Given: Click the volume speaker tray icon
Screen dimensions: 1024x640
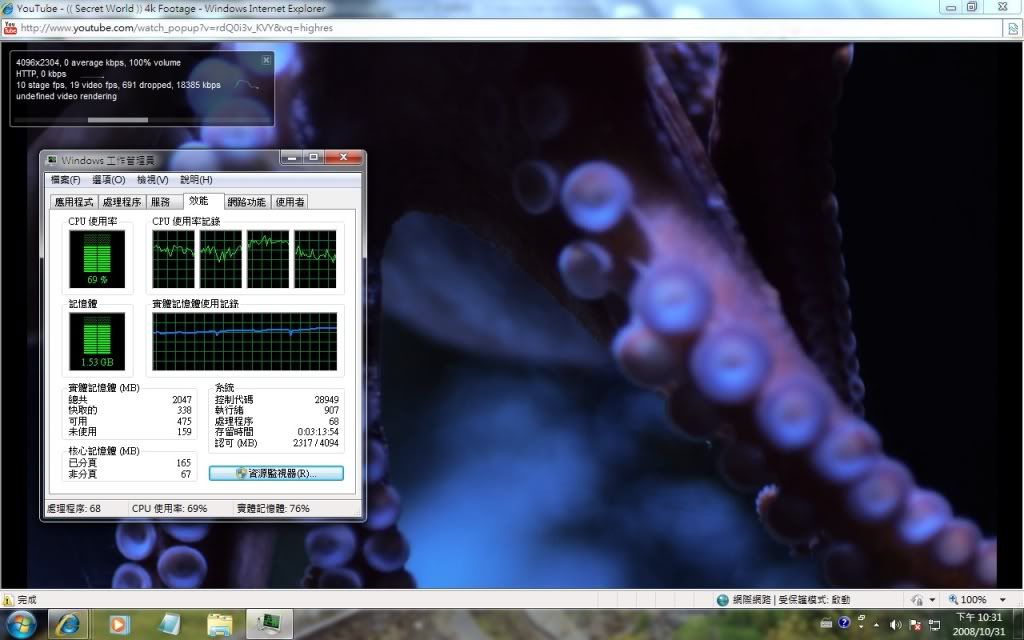Looking at the screenshot, I should (895, 625).
